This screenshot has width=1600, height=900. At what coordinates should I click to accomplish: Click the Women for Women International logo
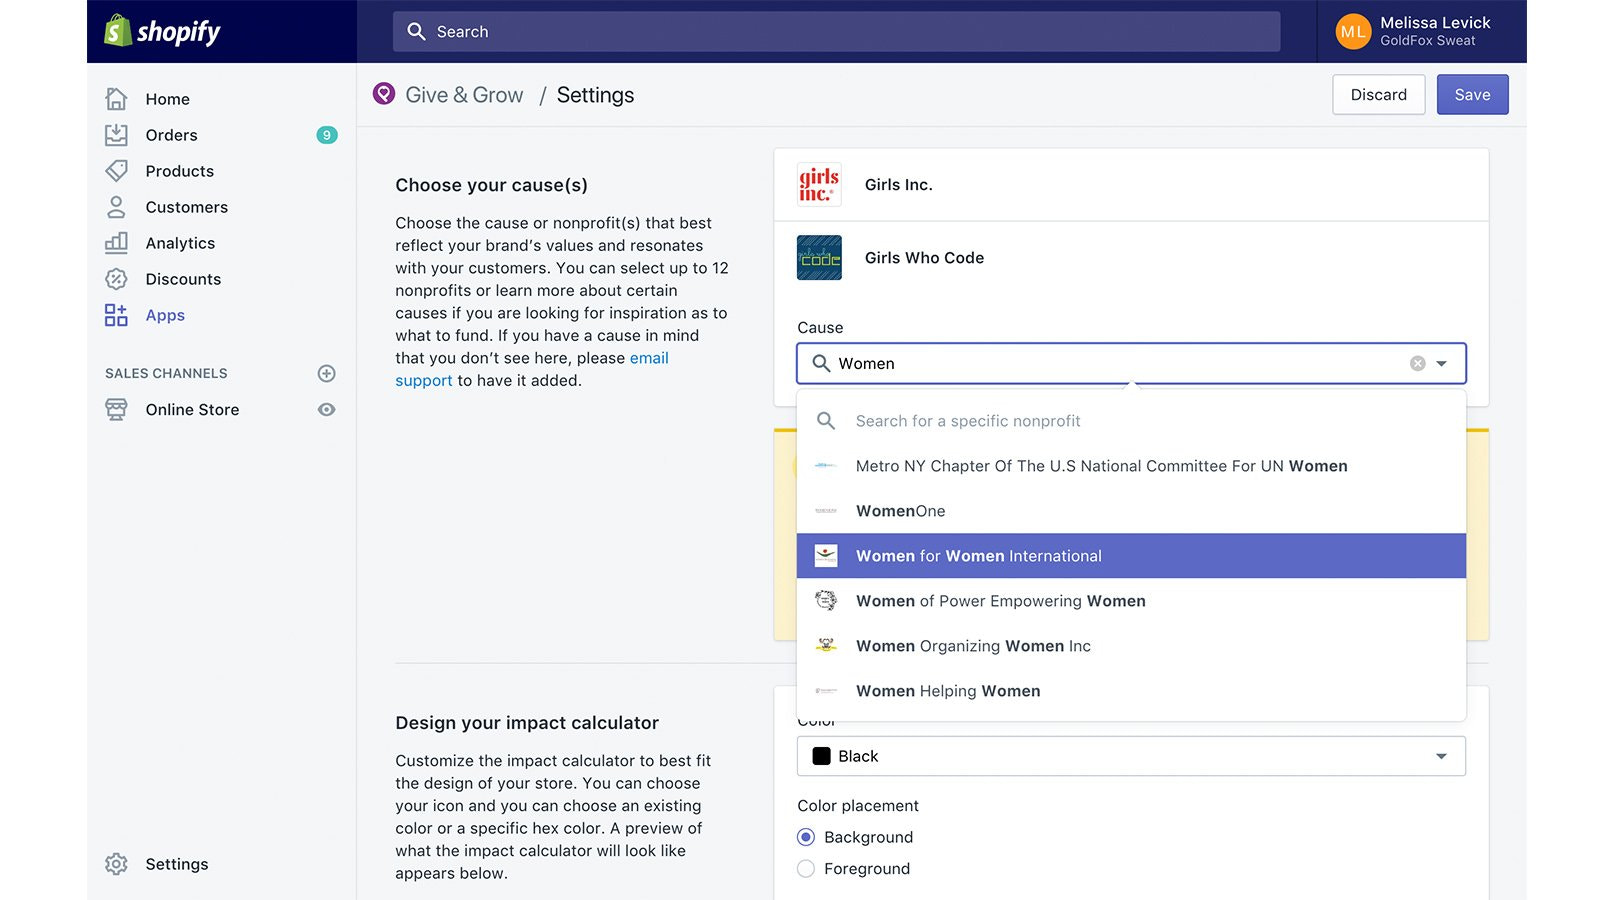(x=826, y=556)
